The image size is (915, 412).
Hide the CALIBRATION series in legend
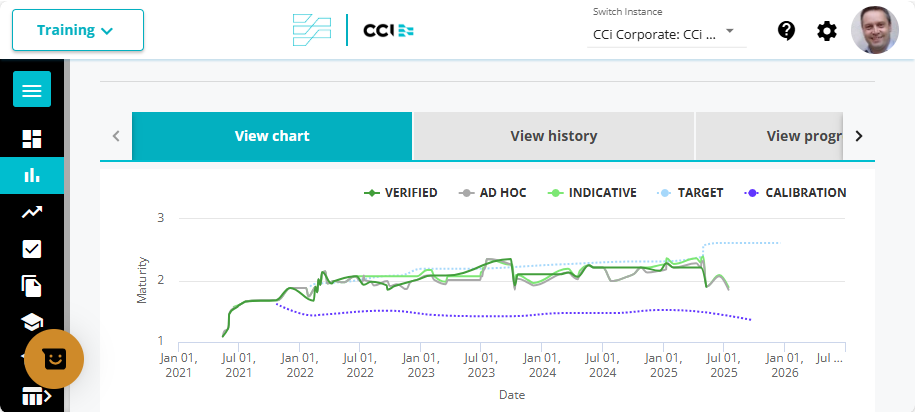(795, 193)
